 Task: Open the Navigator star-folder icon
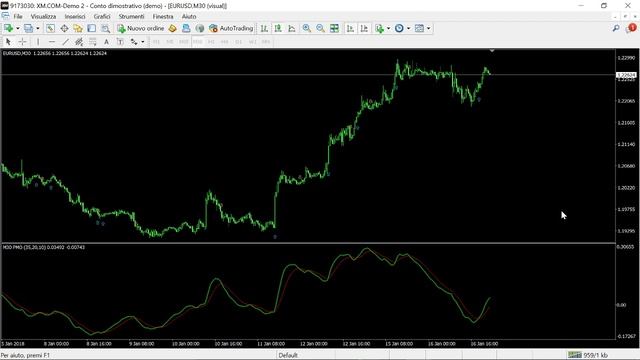point(78,28)
